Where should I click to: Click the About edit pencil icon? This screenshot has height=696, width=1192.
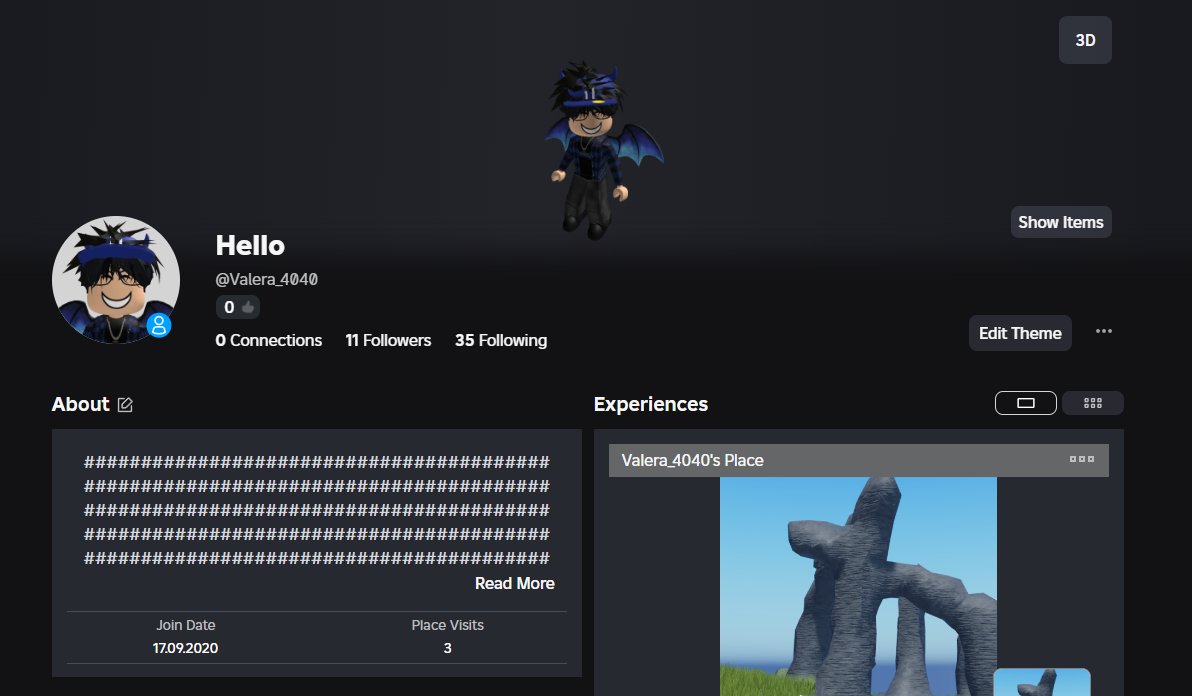pyautogui.click(x=125, y=405)
